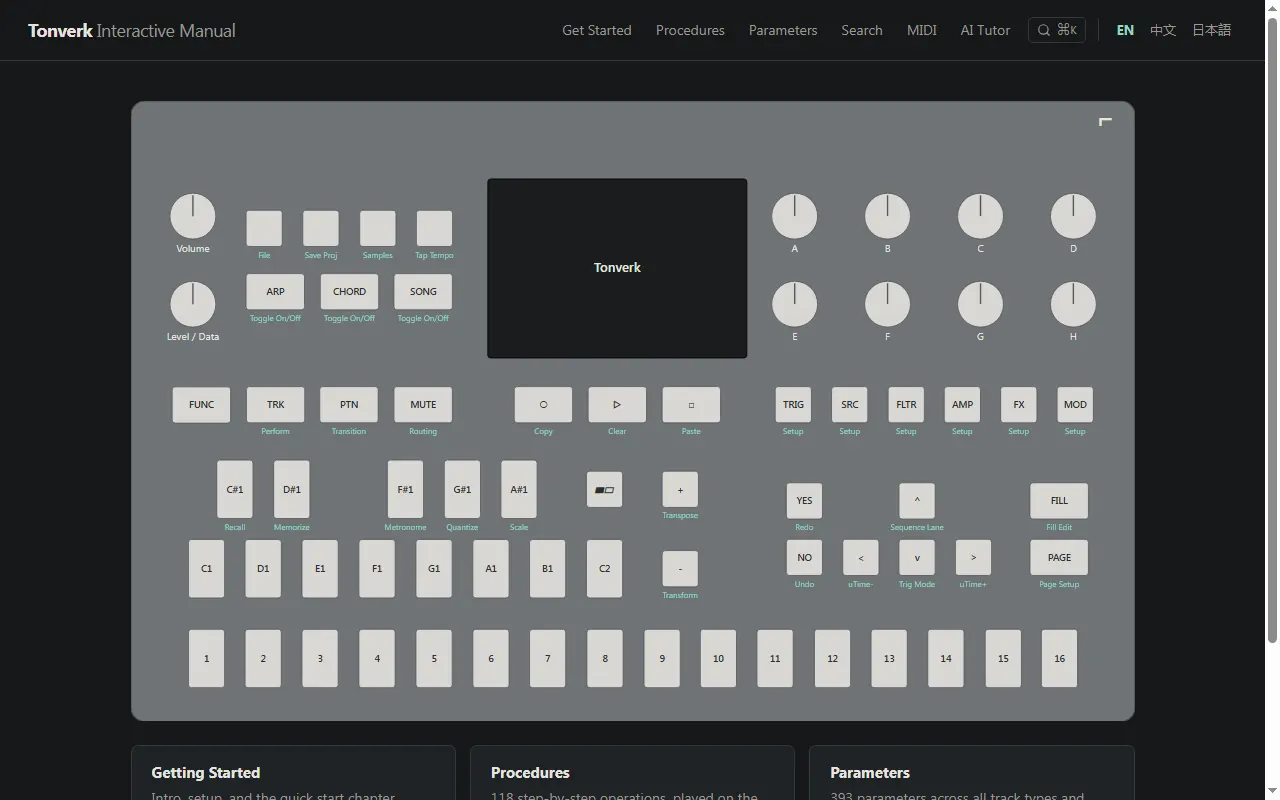Click the Play triangle button on the device
The height and width of the screenshot is (800, 1280).
tap(617, 405)
